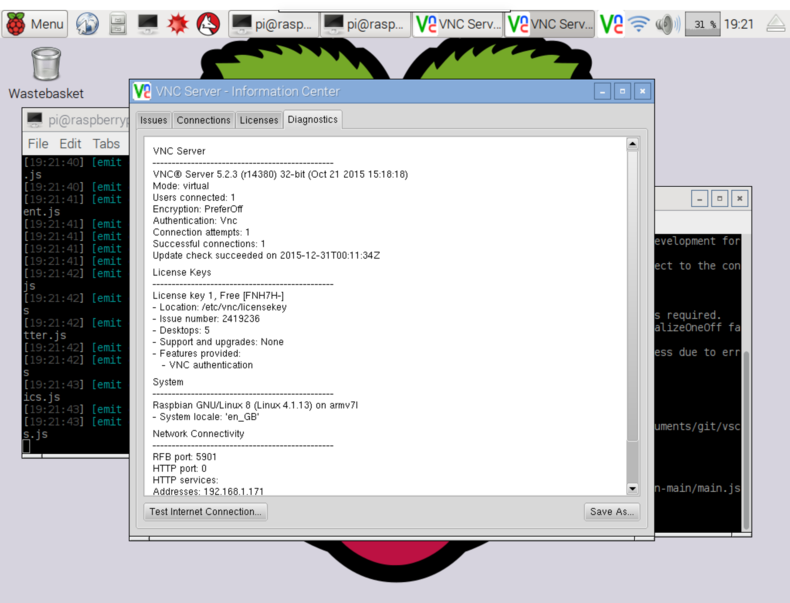Switch to the Connections tab
Screen dimensions: 790x603
point(204,120)
